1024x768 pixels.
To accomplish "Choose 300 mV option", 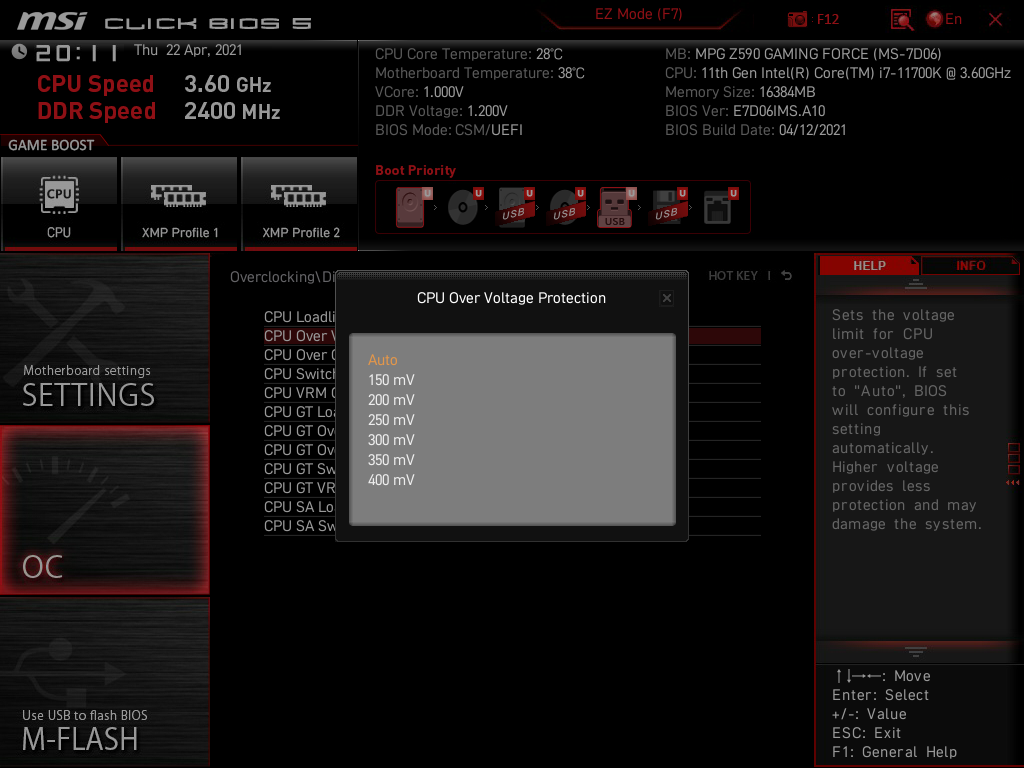I will tap(391, 440).
